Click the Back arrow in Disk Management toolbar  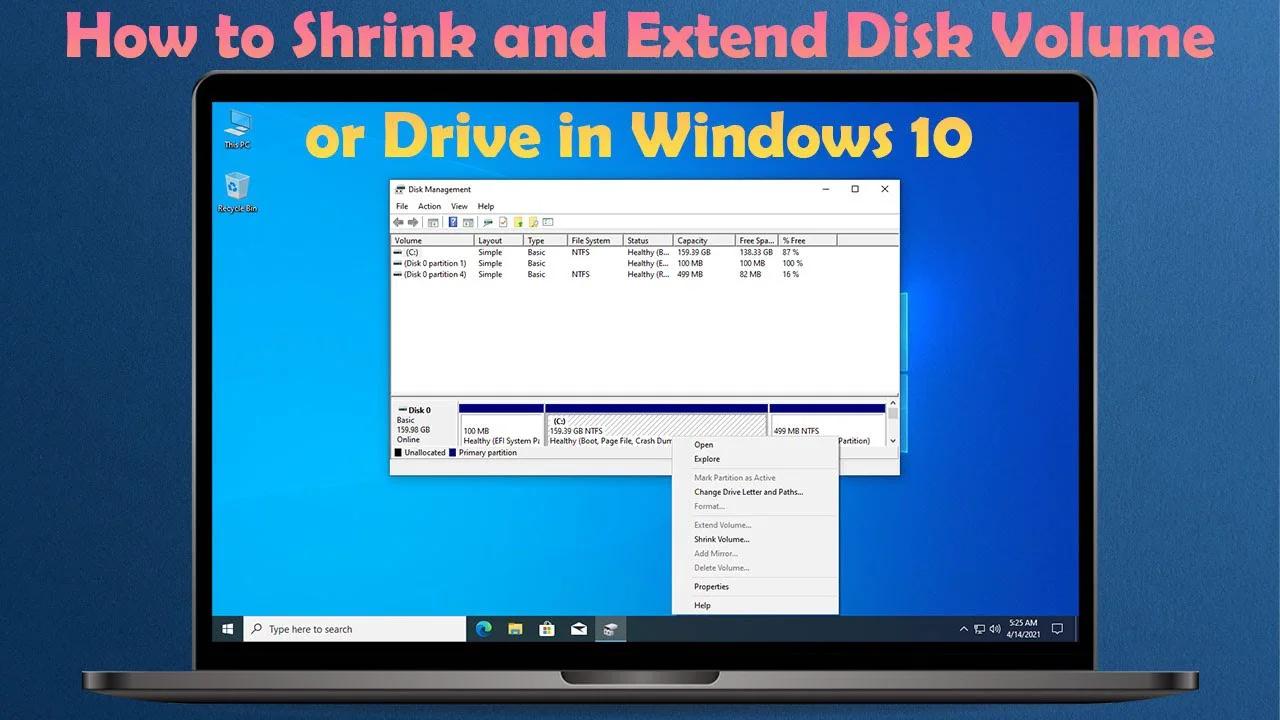click(399, 222)
